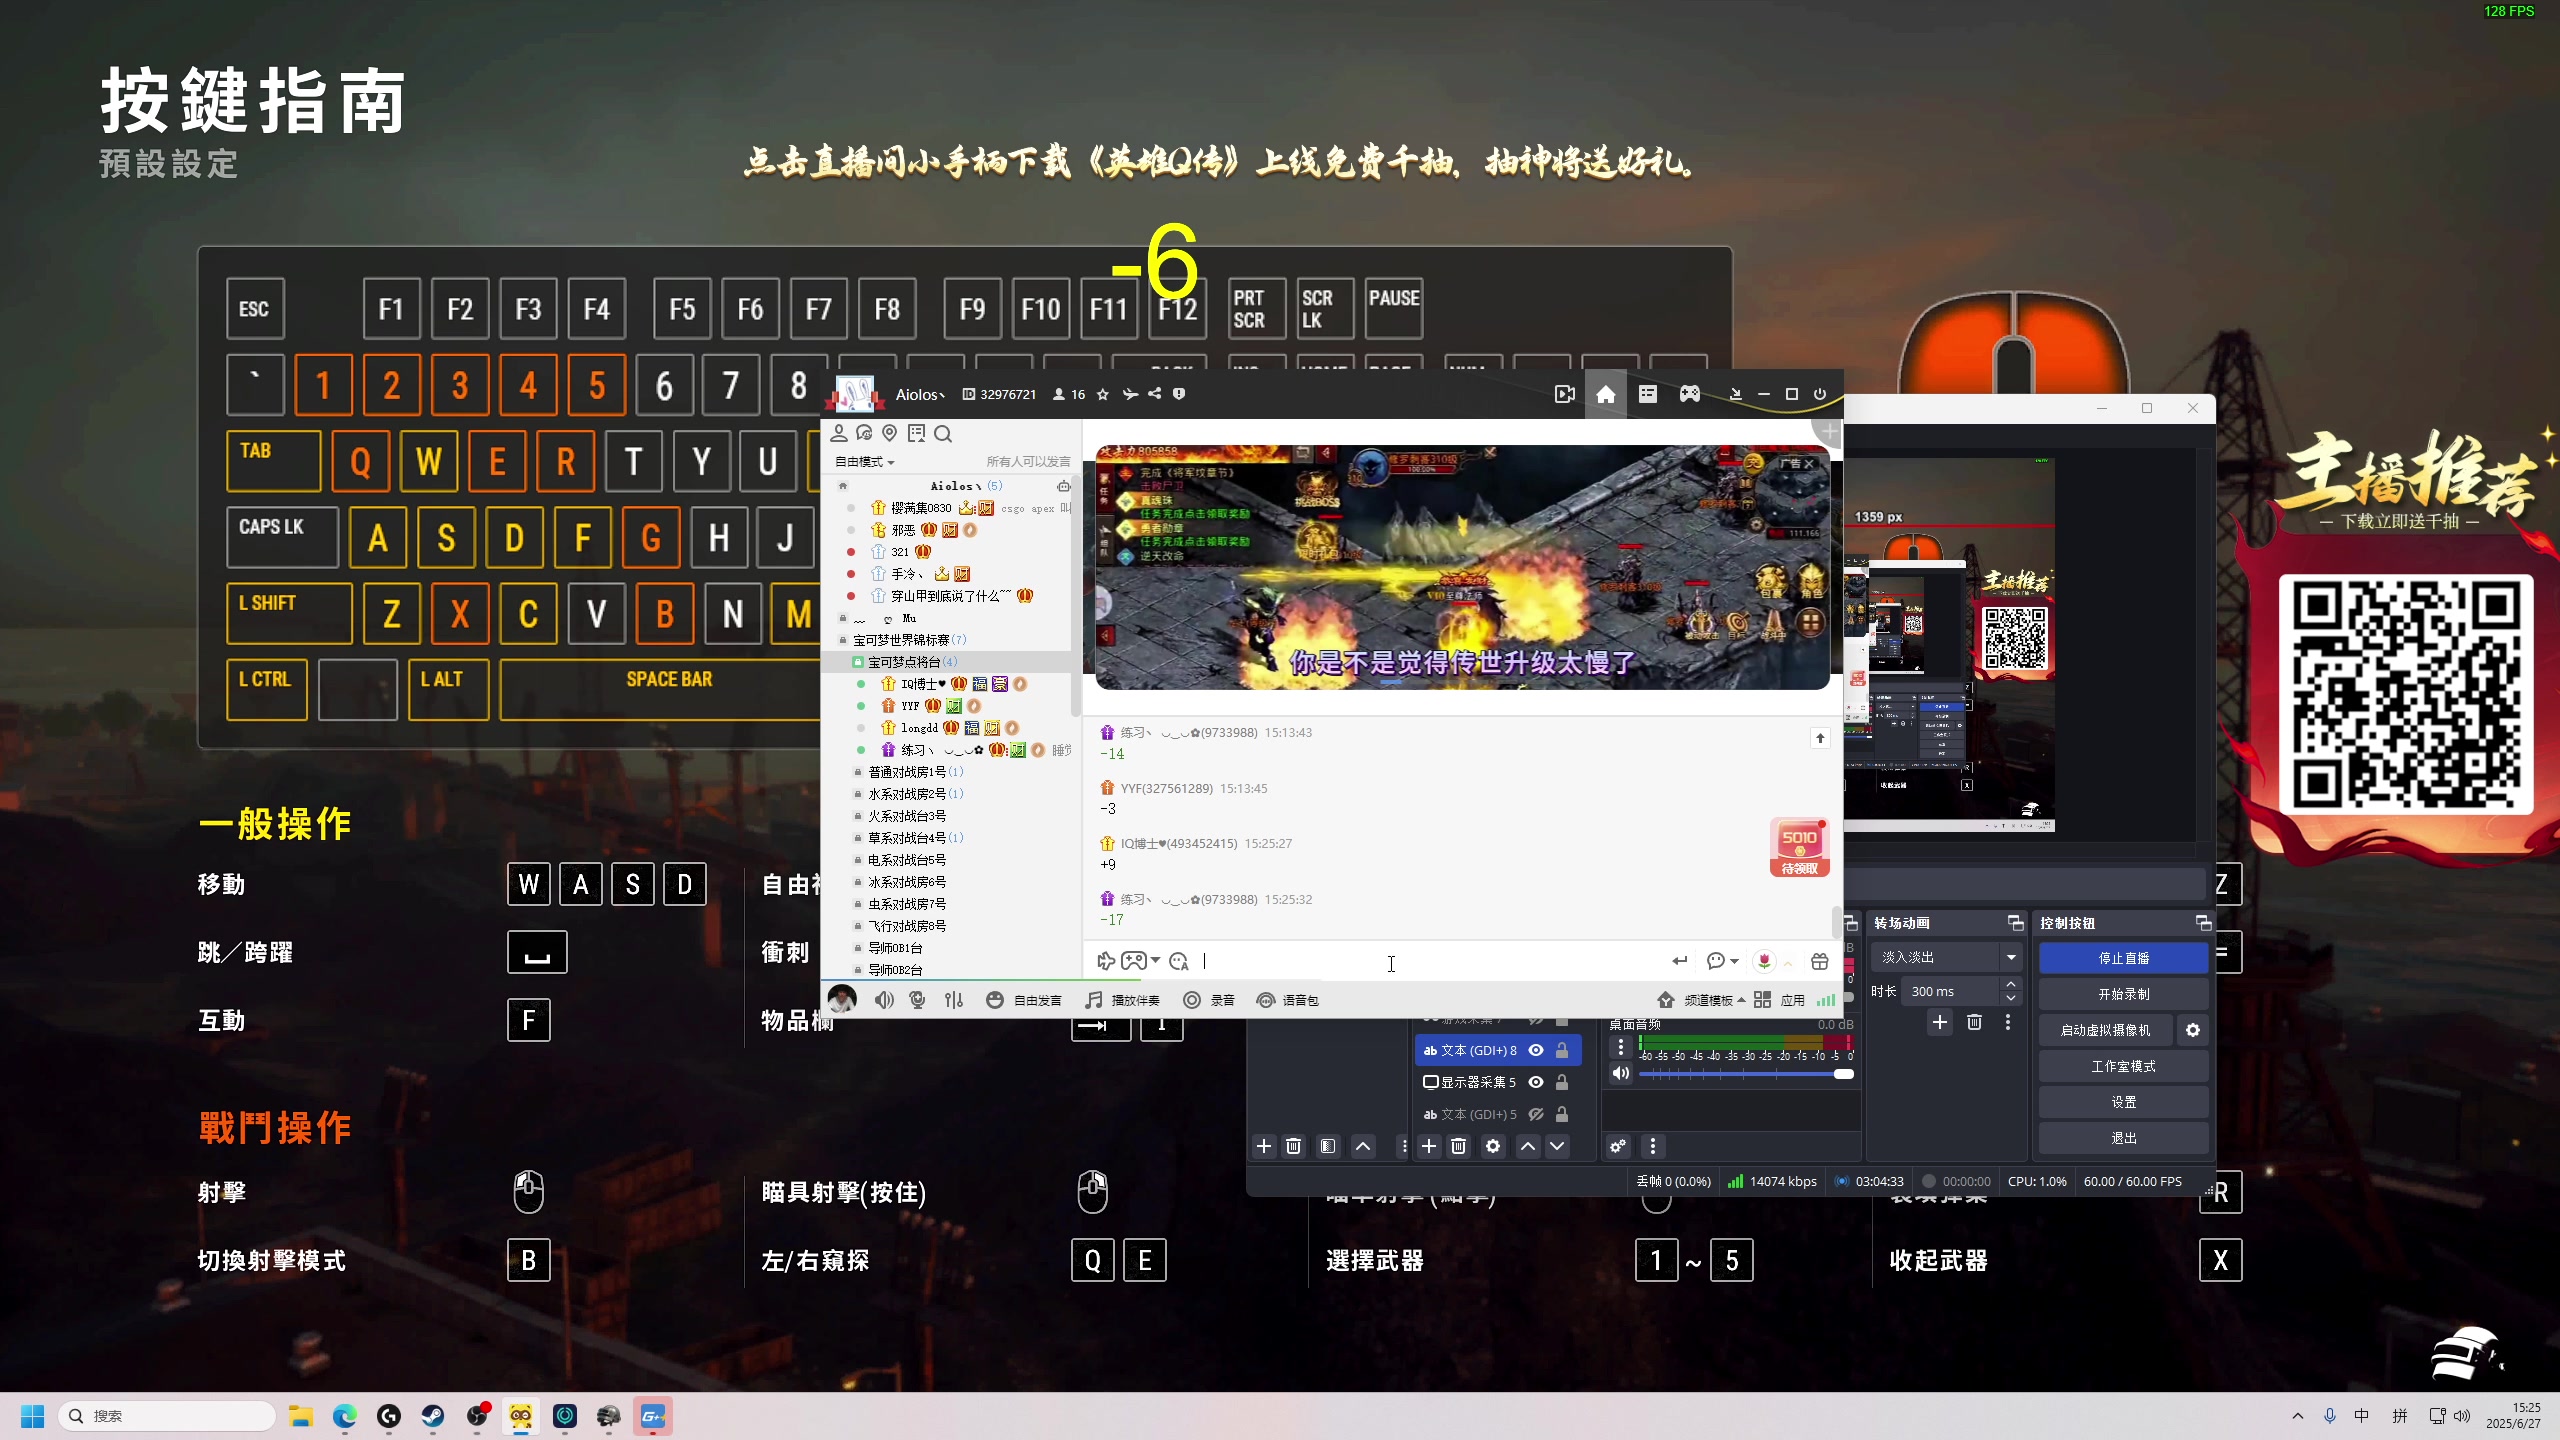The image size is (2560, 1440).
Task: Click the speaker volume icon in YY bottom bar
Action: [884, 1000]
